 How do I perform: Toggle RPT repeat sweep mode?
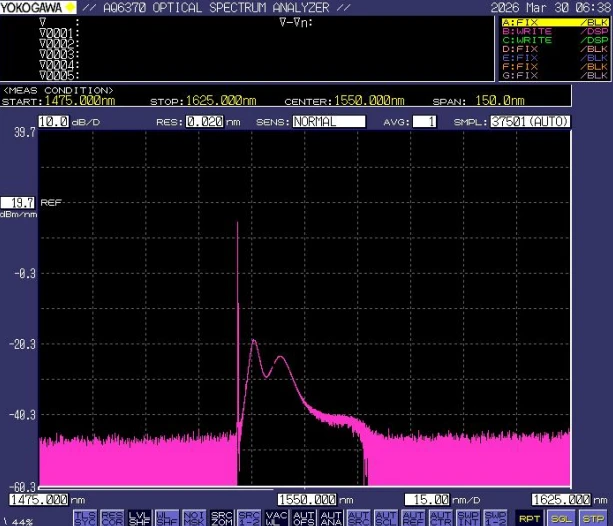click(529, 518)
